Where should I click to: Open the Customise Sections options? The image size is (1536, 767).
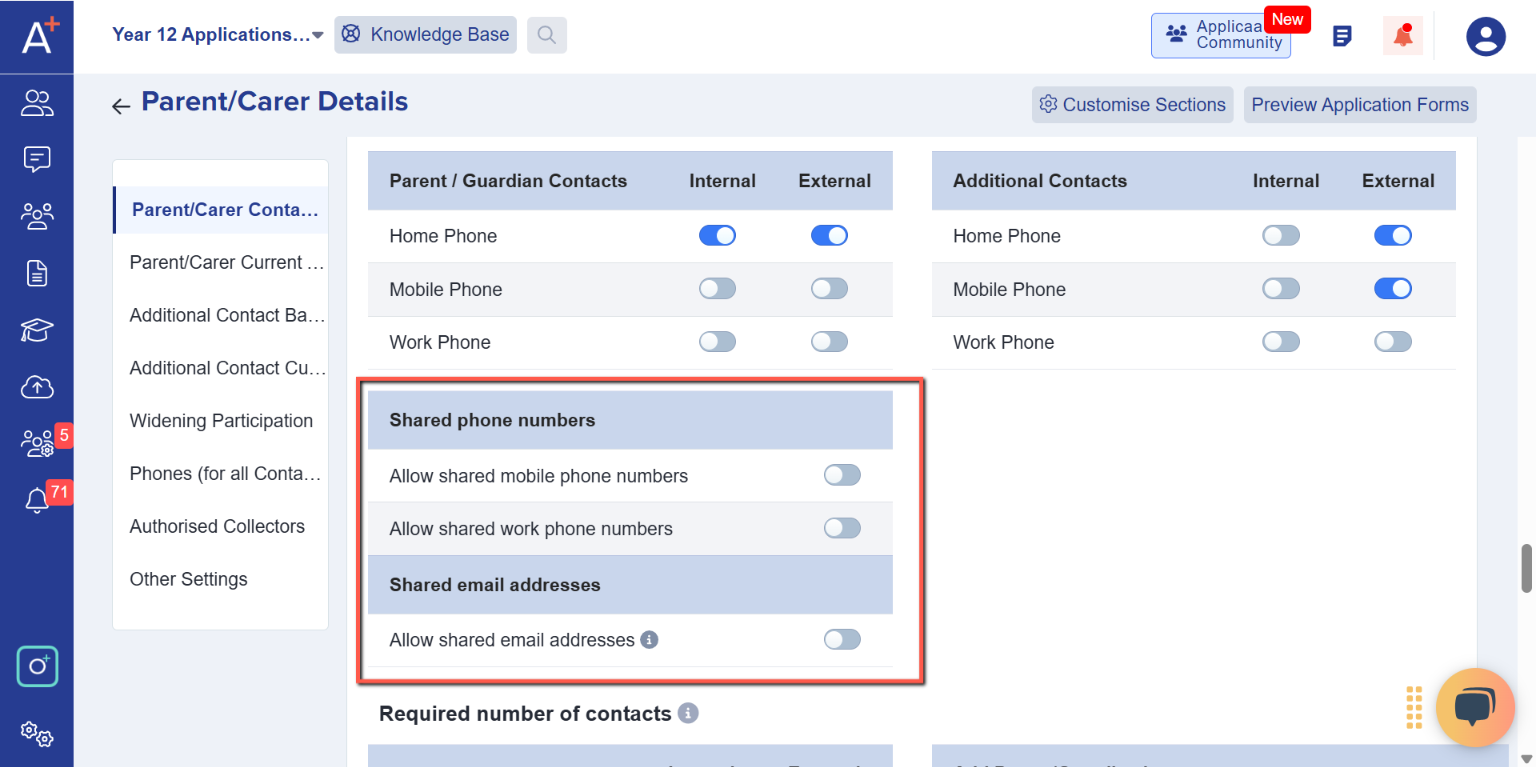coord(1133,105)
